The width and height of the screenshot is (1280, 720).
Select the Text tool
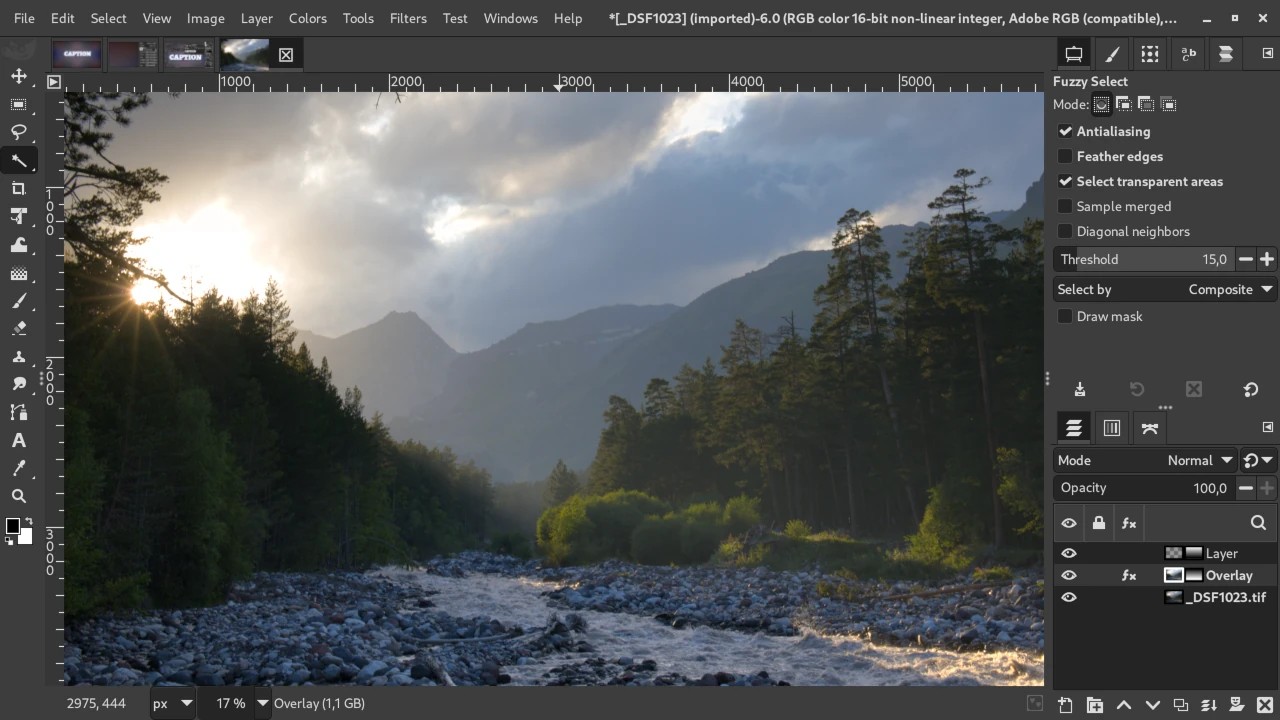pos(18,440)
